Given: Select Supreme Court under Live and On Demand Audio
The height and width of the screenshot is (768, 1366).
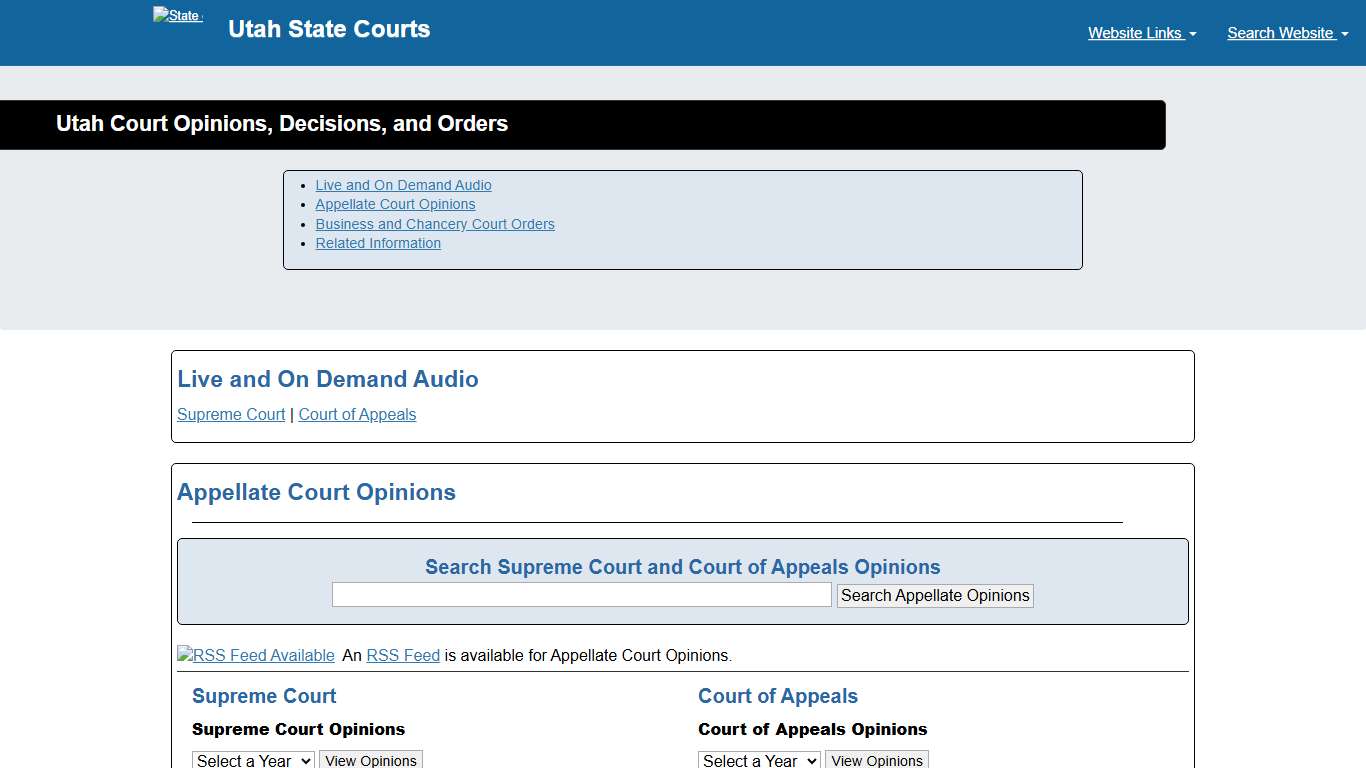Looking at the screenshot, I should [x=231, y=414].
